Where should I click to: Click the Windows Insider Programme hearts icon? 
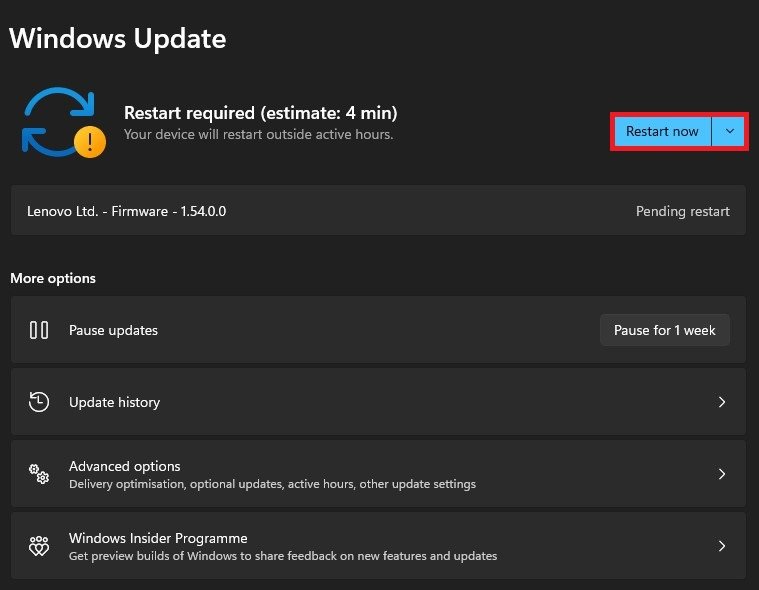point(39,546)
